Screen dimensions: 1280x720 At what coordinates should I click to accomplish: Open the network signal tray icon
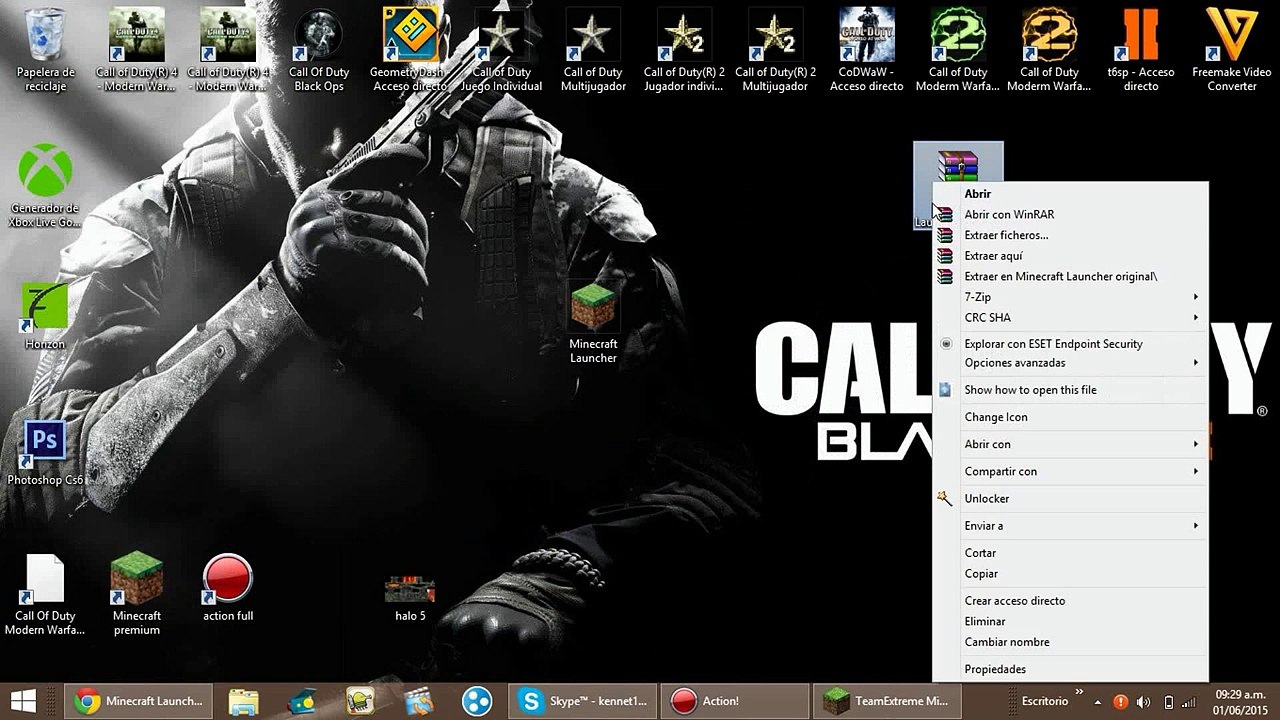[1189, 702]
